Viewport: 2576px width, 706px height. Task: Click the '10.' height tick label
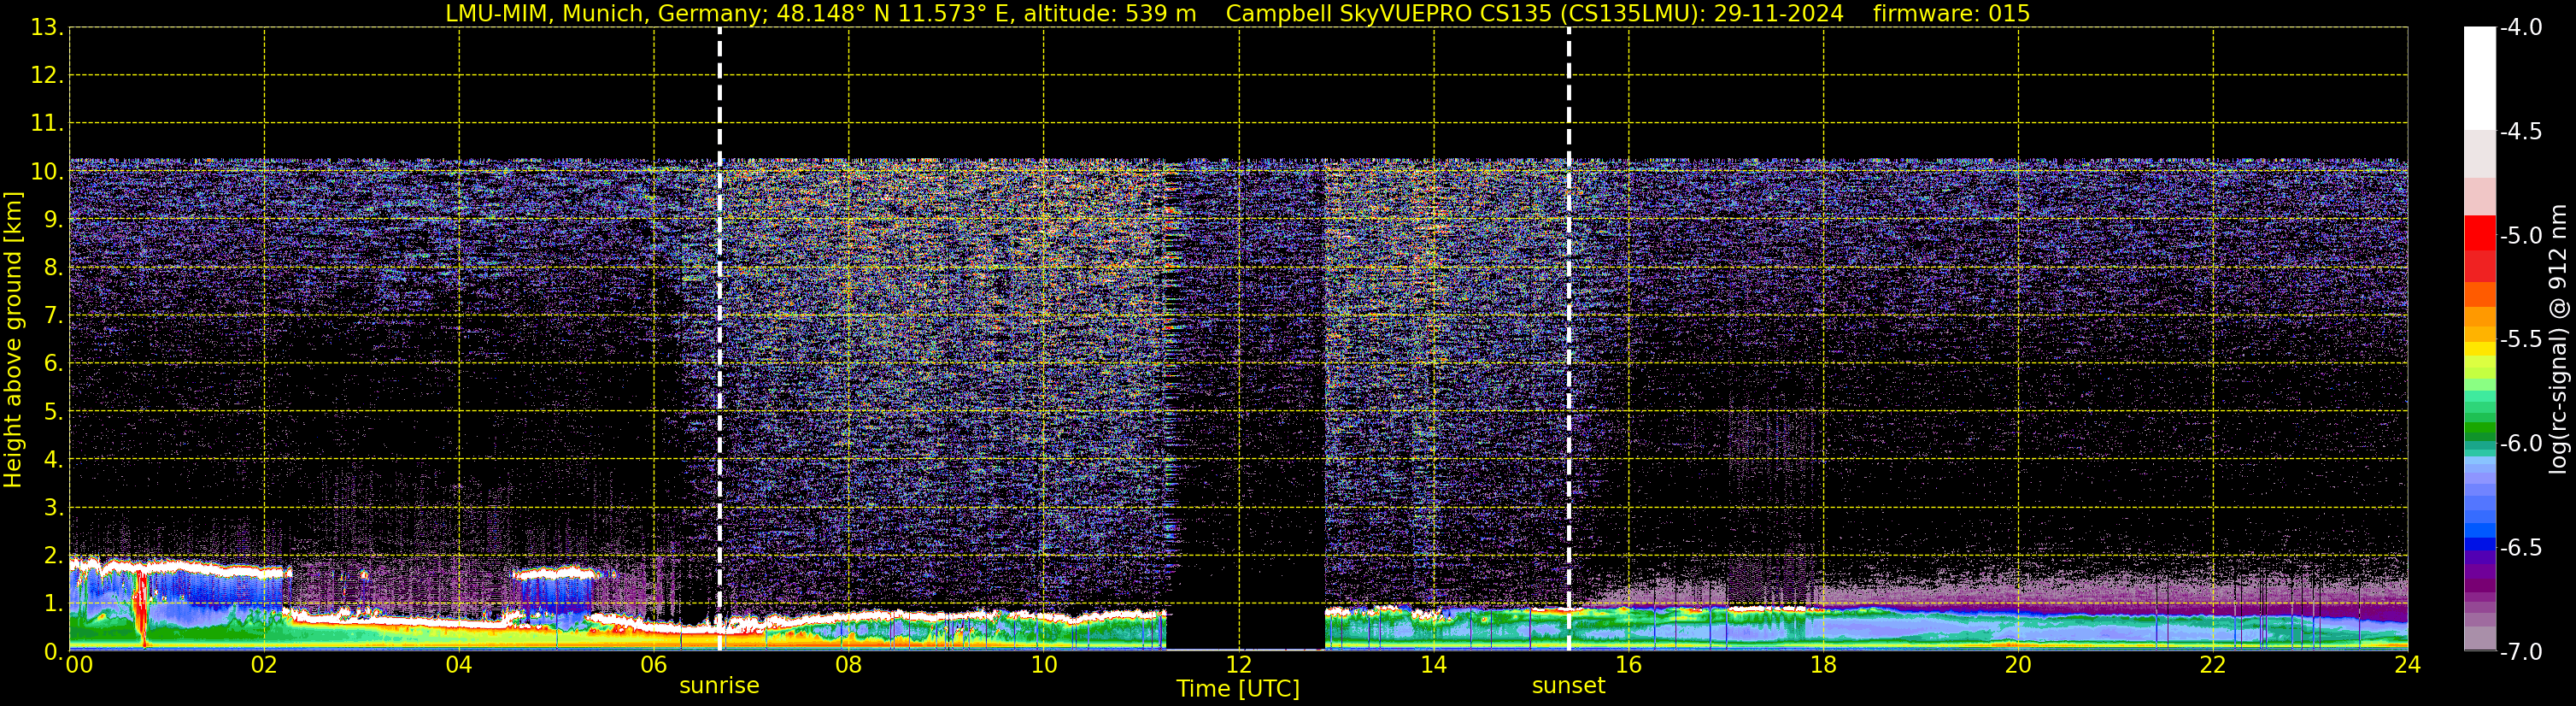pyautogui.click(x=47, y=171)
